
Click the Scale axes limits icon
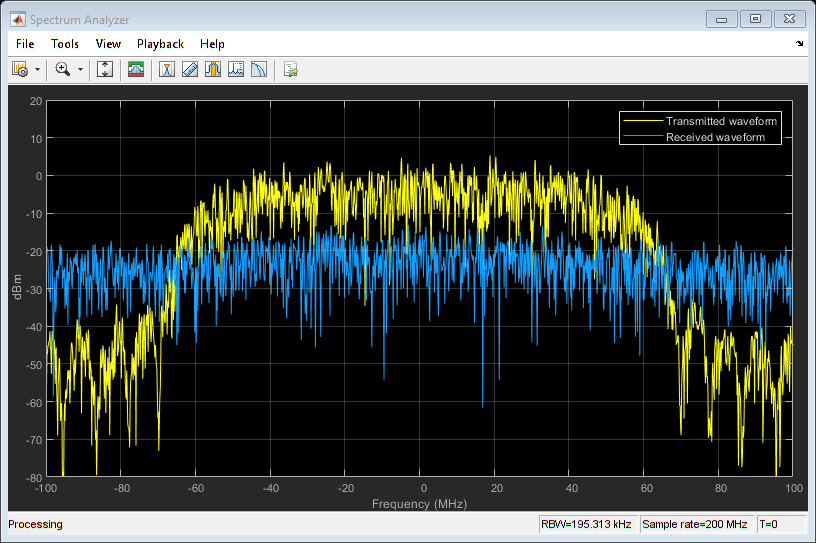pos(105,69)
